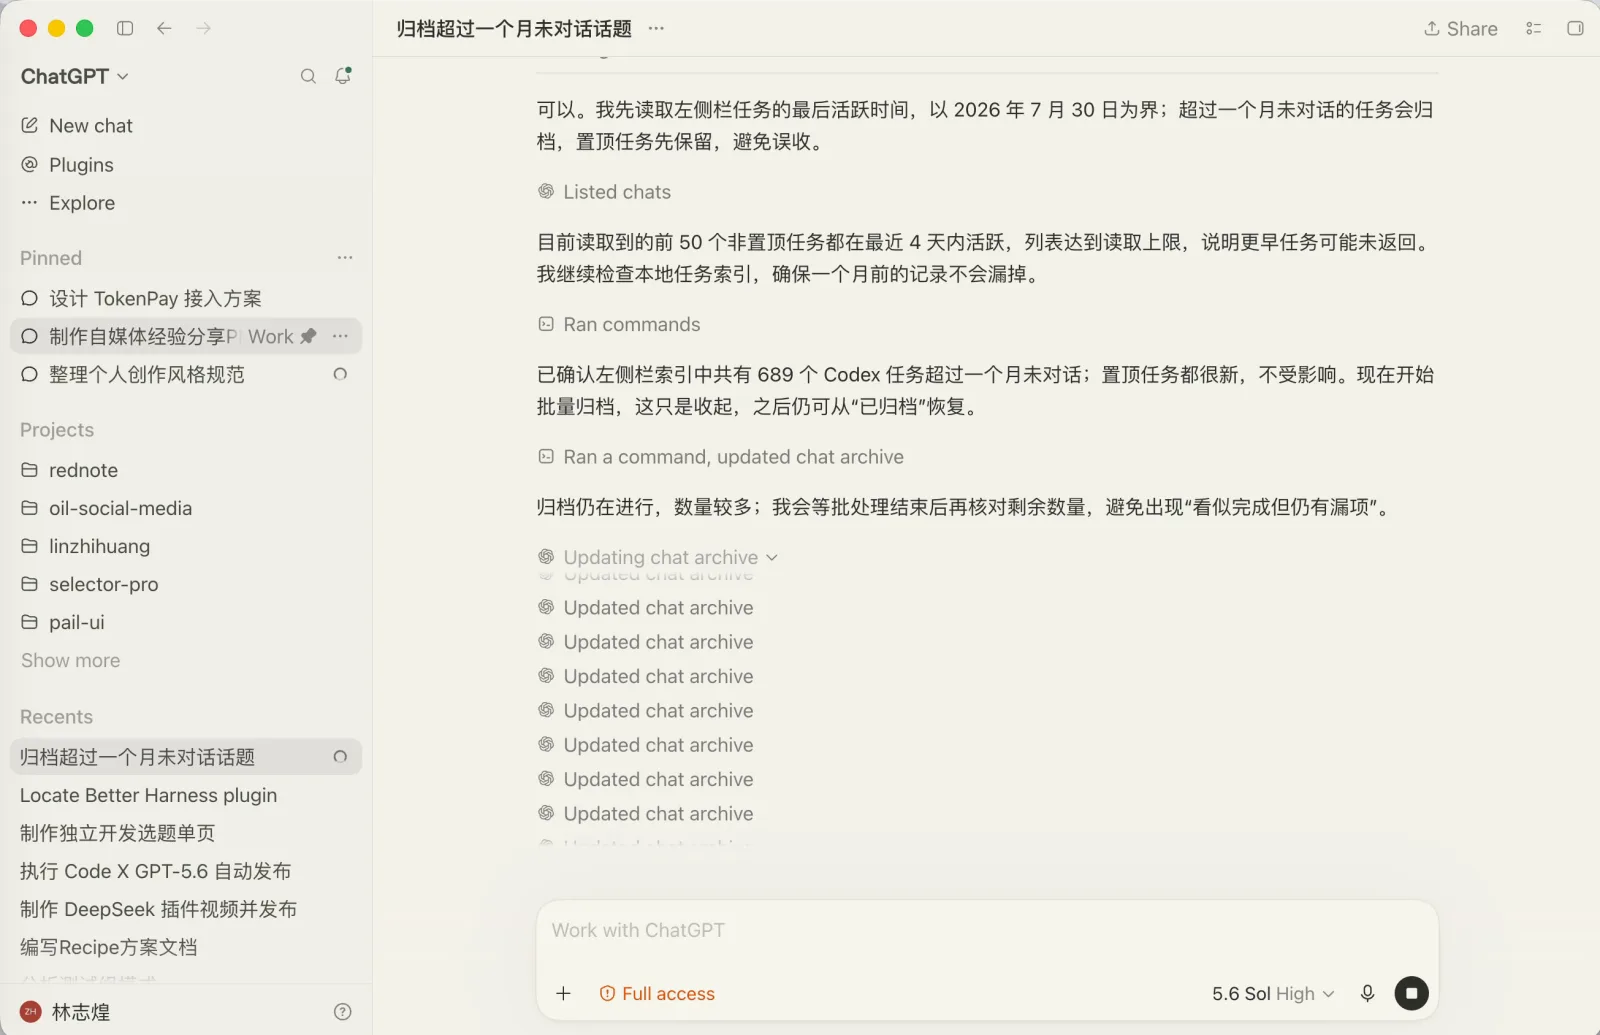Expand the ChatGPT workspace dropdown
The width and height of the screenshot is (1600, 1035).
point(75,76)
